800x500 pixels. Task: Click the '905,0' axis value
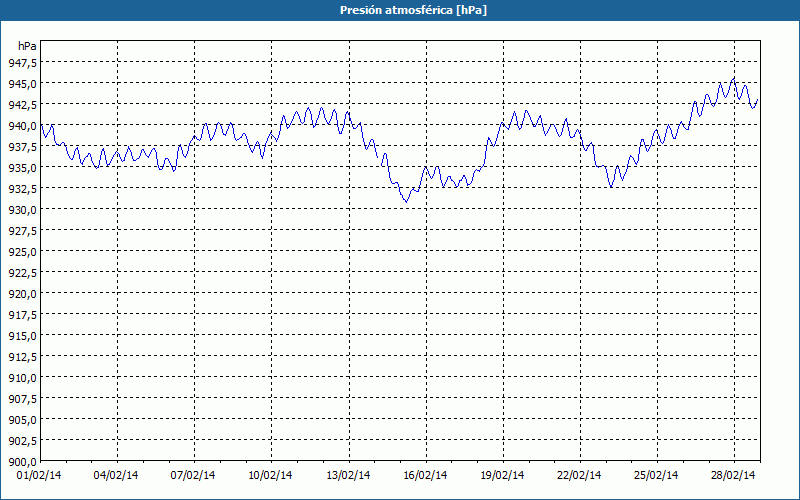click(x=23, y=419)
